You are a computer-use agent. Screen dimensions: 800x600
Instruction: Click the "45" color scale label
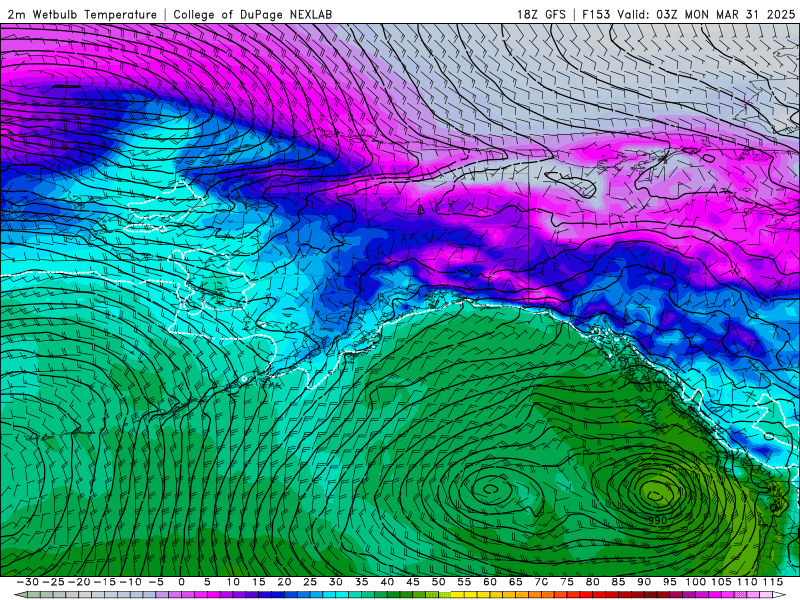[x=413, y=582]
